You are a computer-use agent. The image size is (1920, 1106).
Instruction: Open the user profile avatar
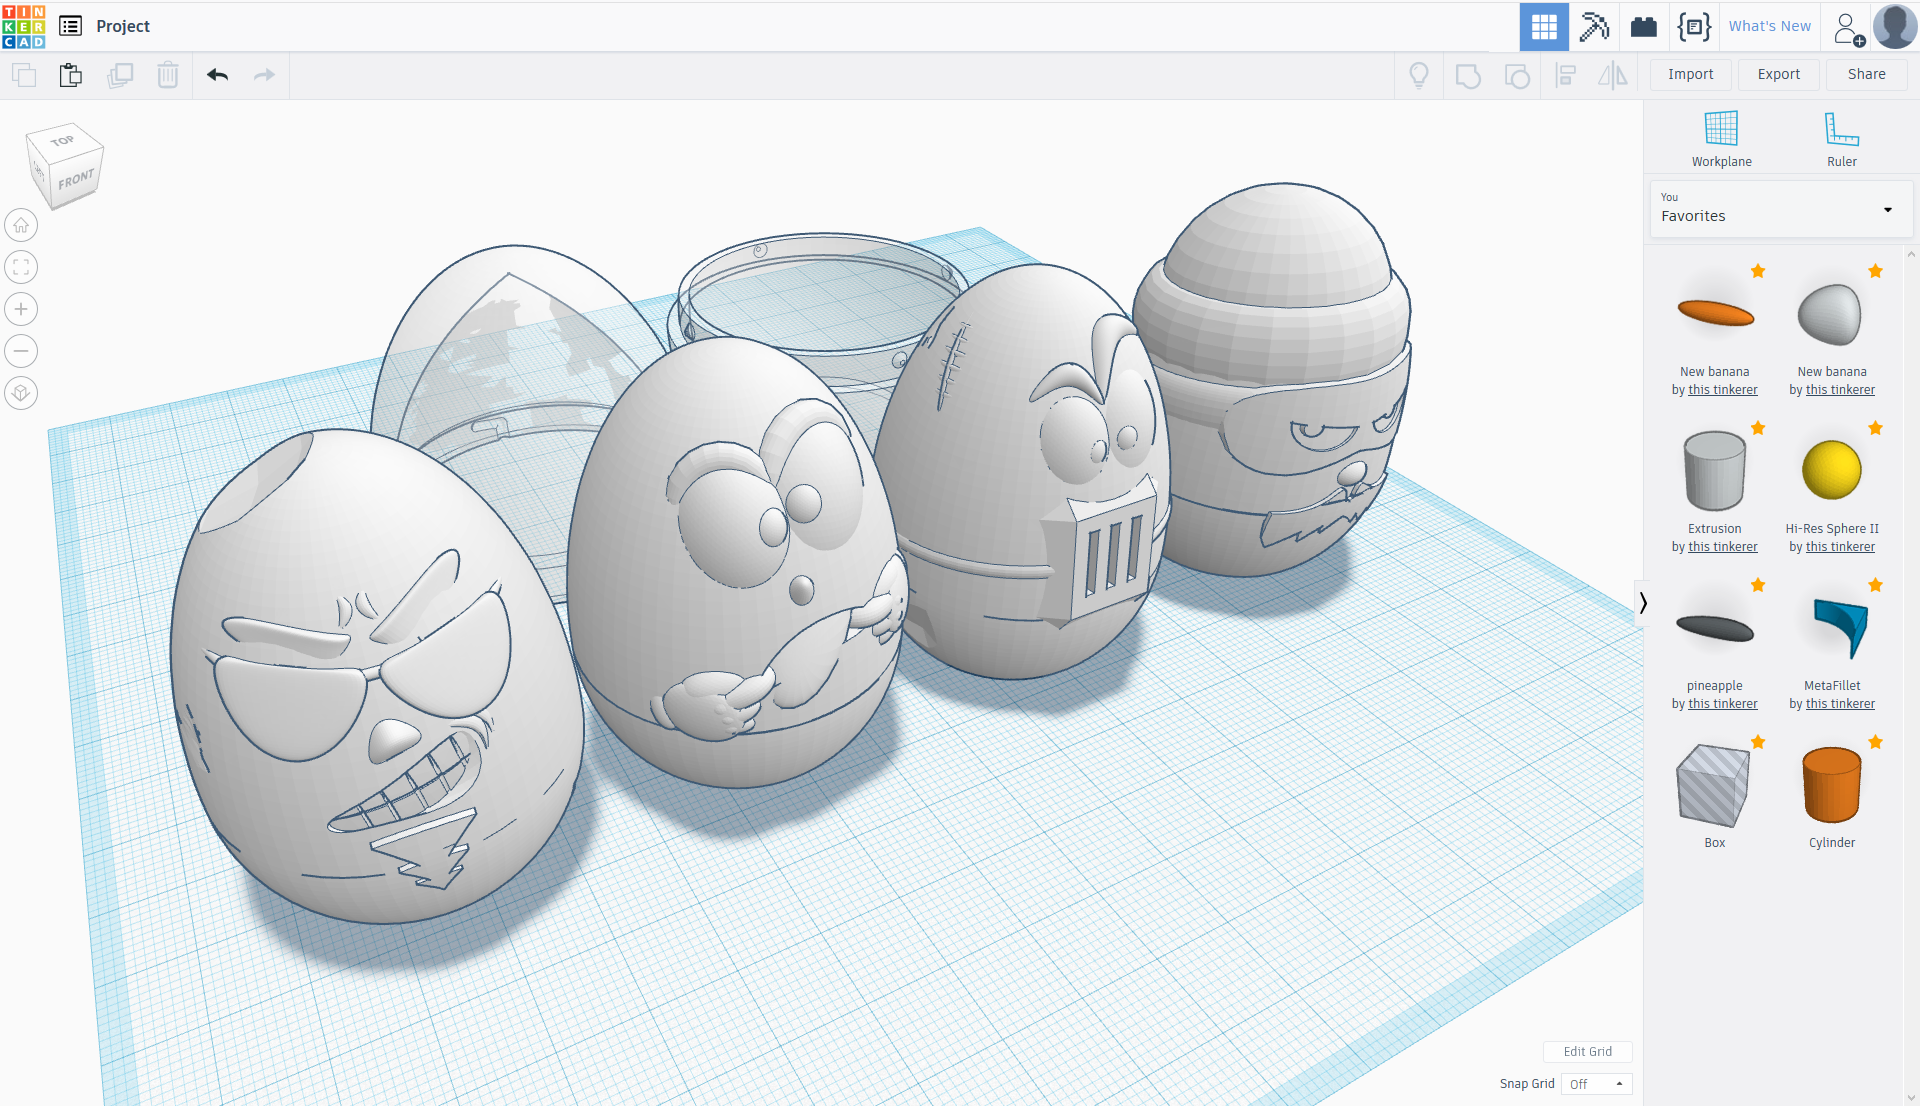coord(1895,26)
